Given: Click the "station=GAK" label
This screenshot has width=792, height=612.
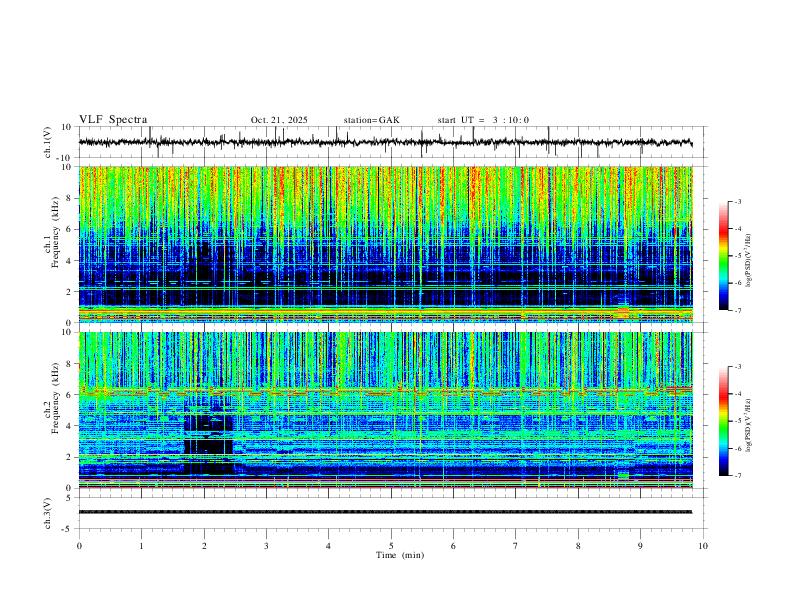Looking at the screenshot, I should tap(371, 120).
